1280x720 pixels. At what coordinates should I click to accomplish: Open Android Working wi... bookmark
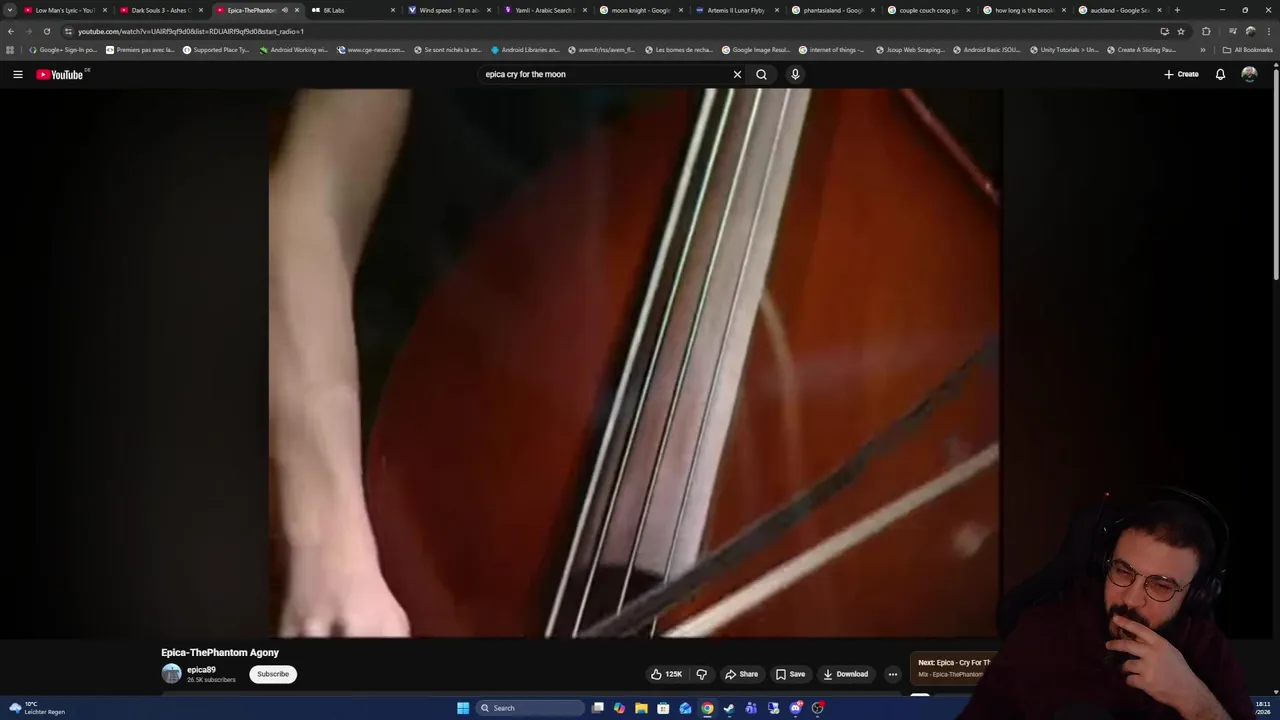[x=294, y=49]
